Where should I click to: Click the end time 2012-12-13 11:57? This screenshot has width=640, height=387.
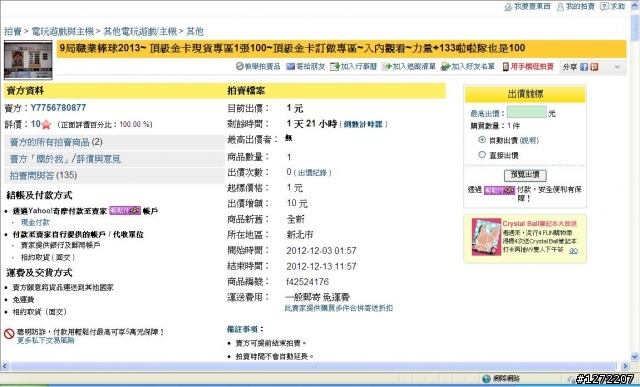321,266
